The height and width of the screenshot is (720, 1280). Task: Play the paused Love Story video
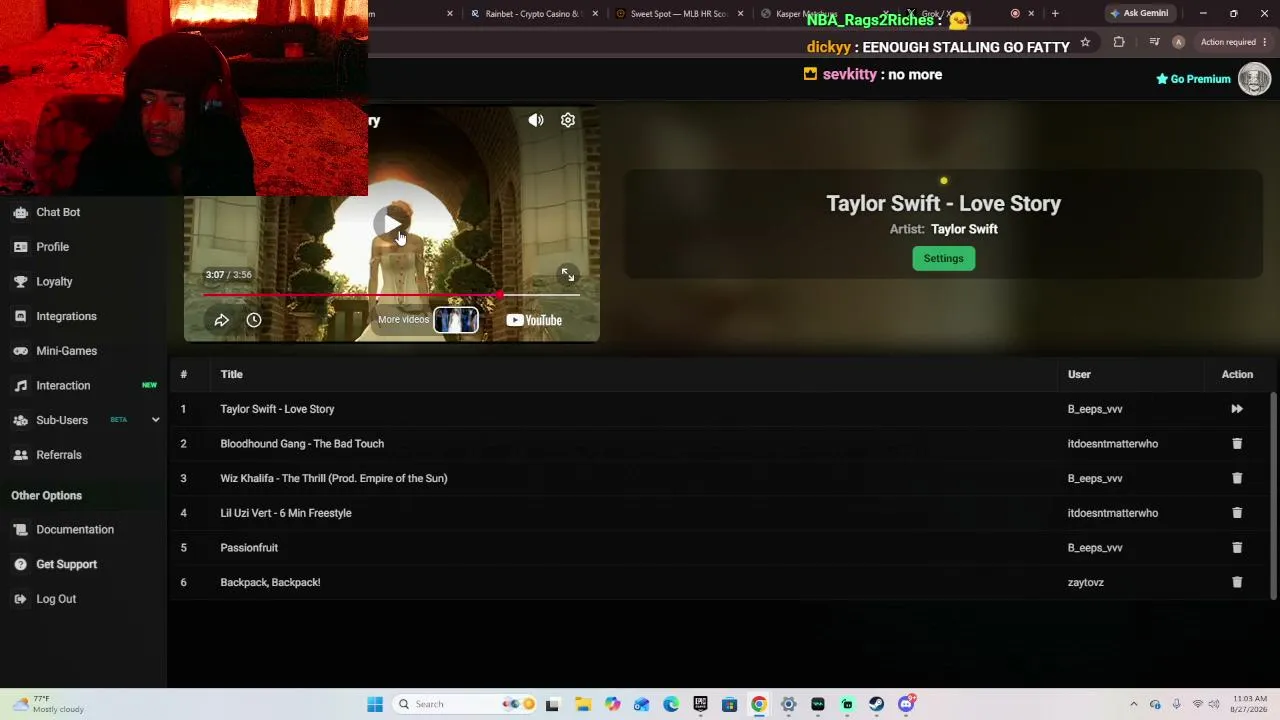click(391, 223)
